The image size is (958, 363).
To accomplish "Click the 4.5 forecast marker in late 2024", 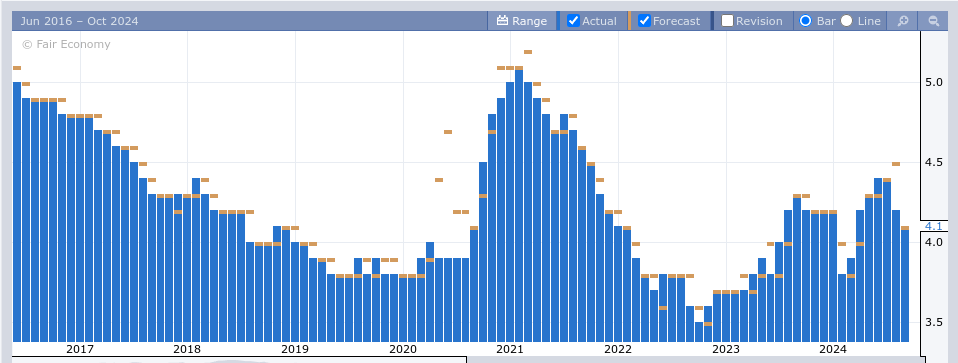I will (896, 164).
